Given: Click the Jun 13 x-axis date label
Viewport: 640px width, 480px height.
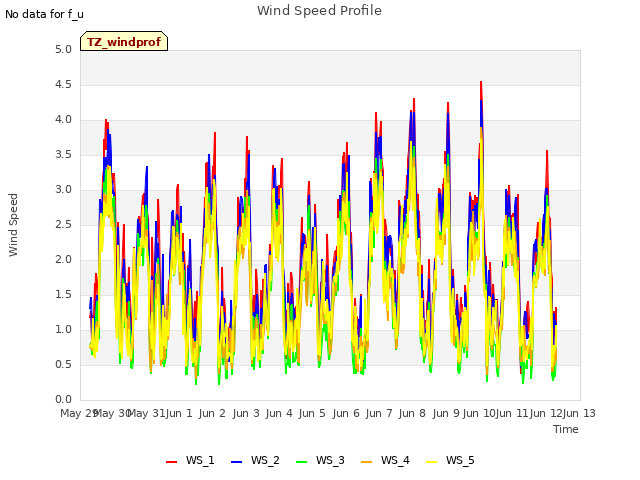Looking at the screenshot, I should [579, 413].
